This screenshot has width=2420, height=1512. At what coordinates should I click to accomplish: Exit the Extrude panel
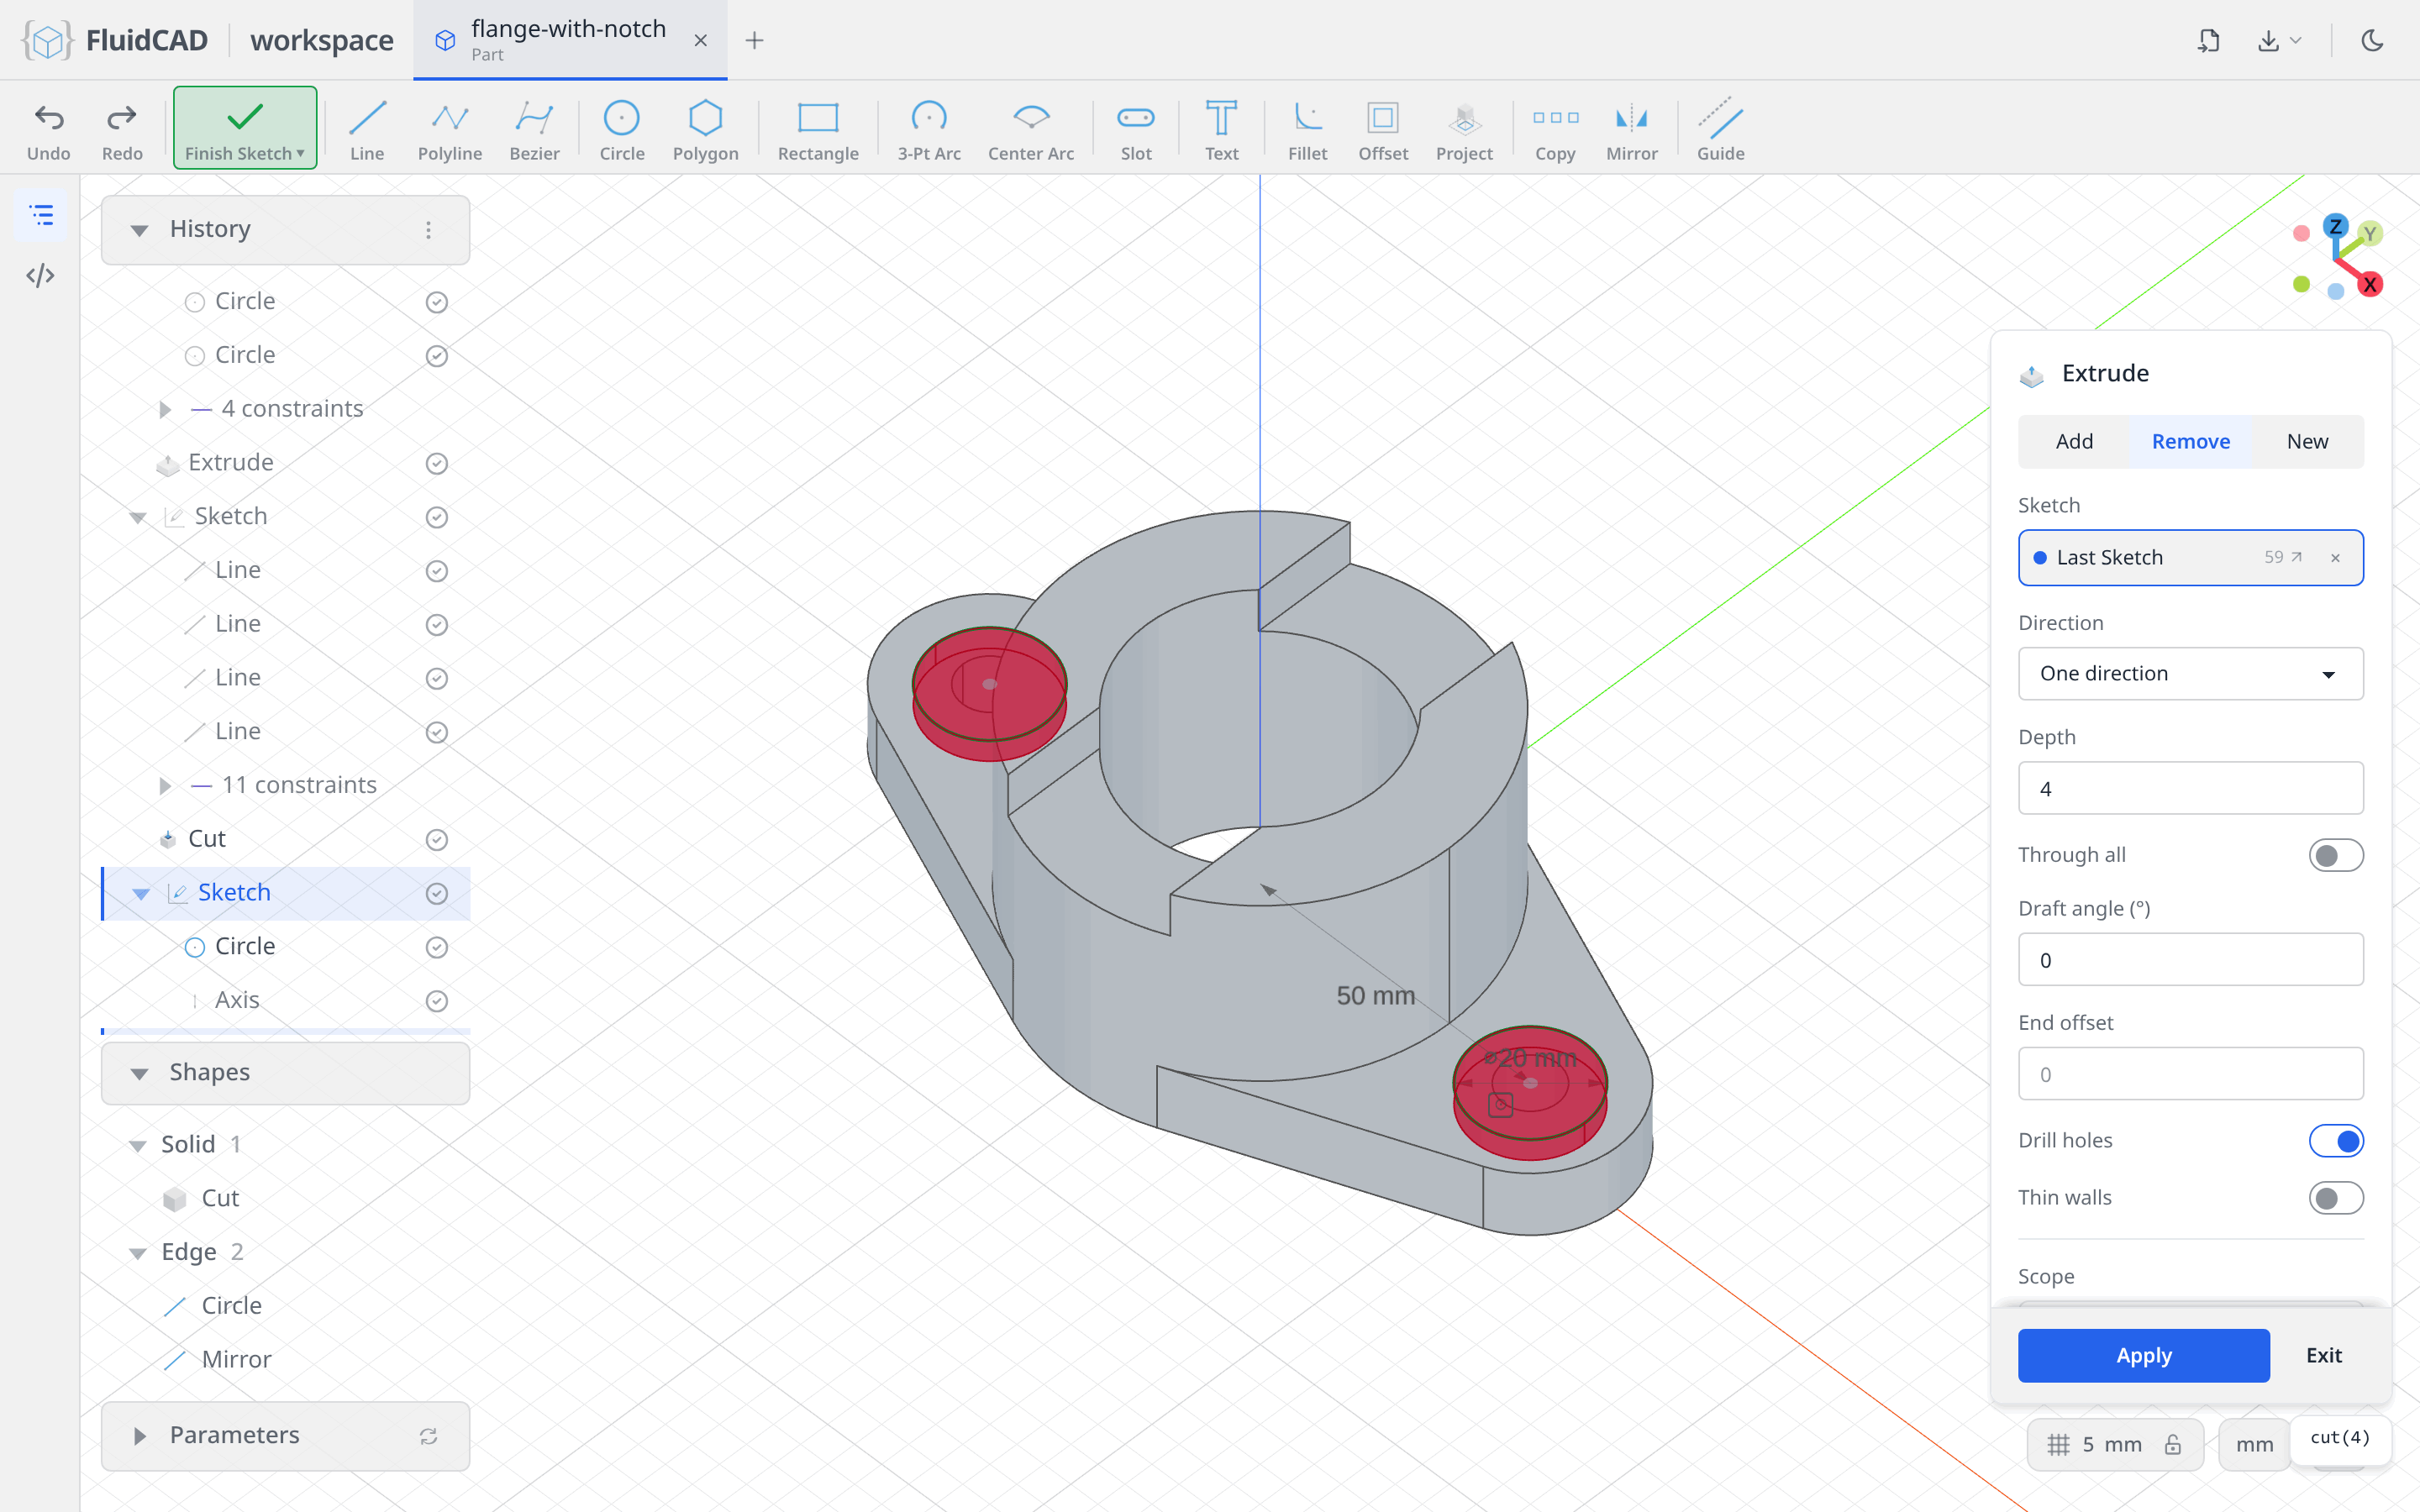[2323, 1355]
